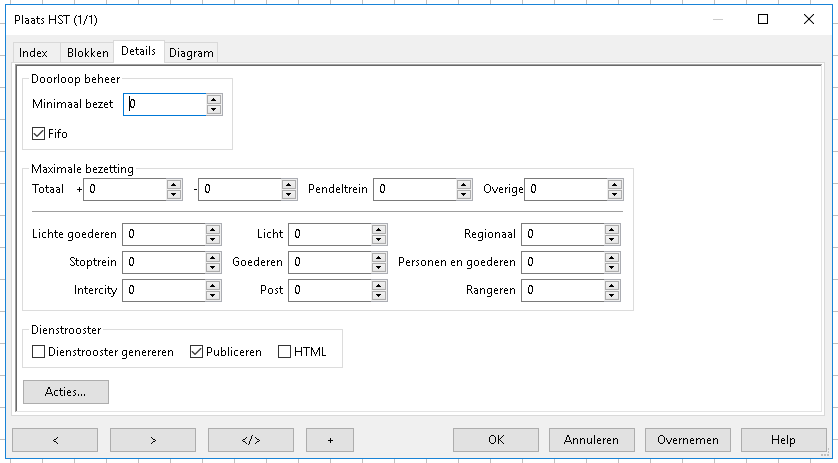The height and width of the screenshot is (463, 838).
Task: Open the Blokken tab
Action: pos(86,53)
